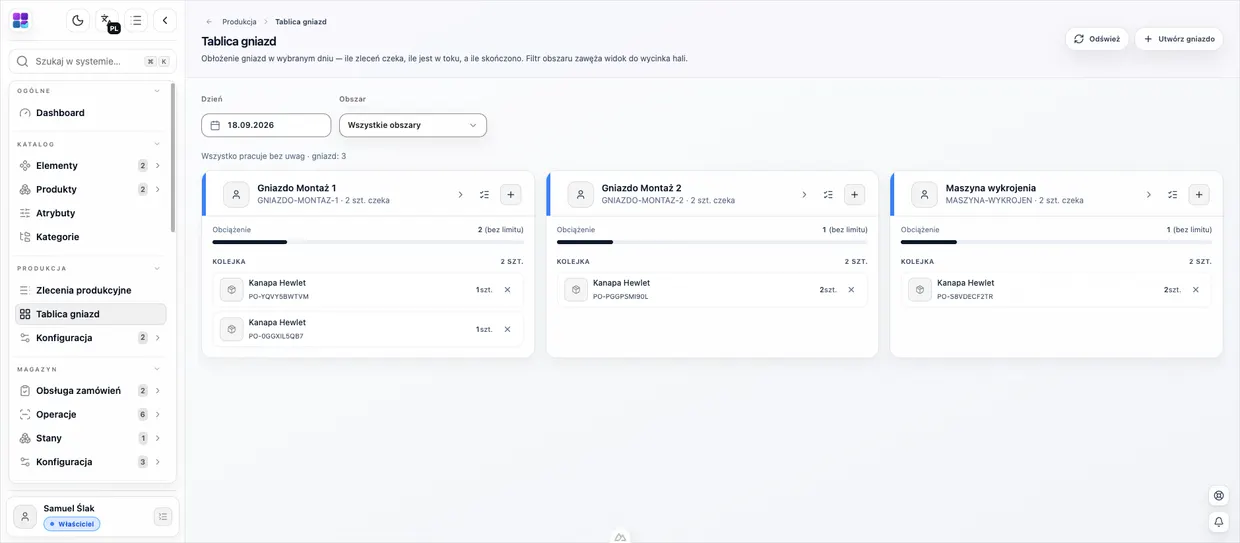This screenshot has width=1240, height=543.
Task: Open checklist icon for Gniazdo Montaż 1
Action: pos(484,195)
